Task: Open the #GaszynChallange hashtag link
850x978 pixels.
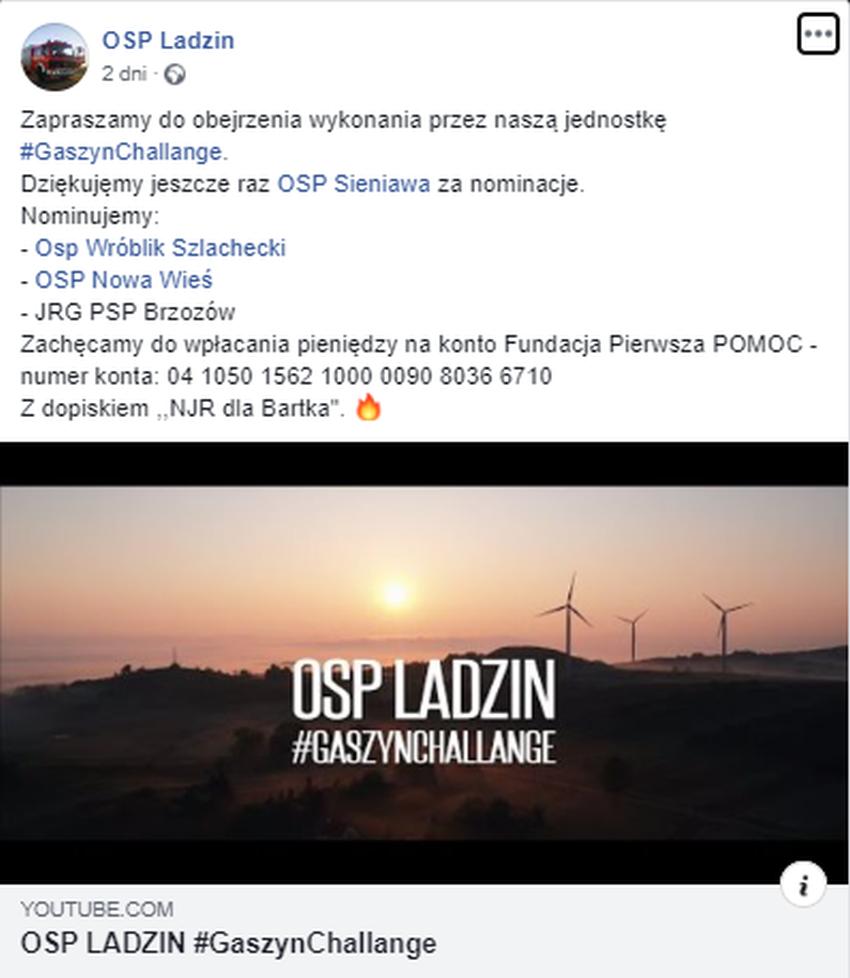Action: point(122,152)
